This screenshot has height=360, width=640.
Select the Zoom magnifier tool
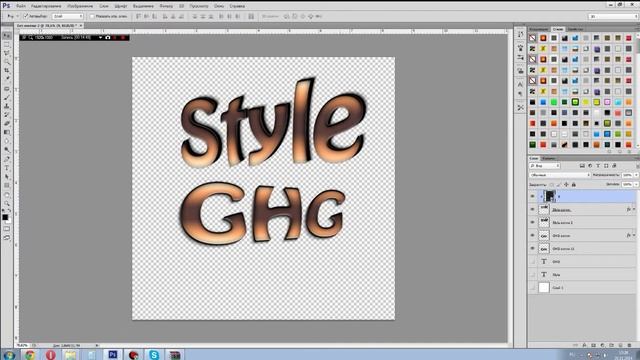[7, 203]
